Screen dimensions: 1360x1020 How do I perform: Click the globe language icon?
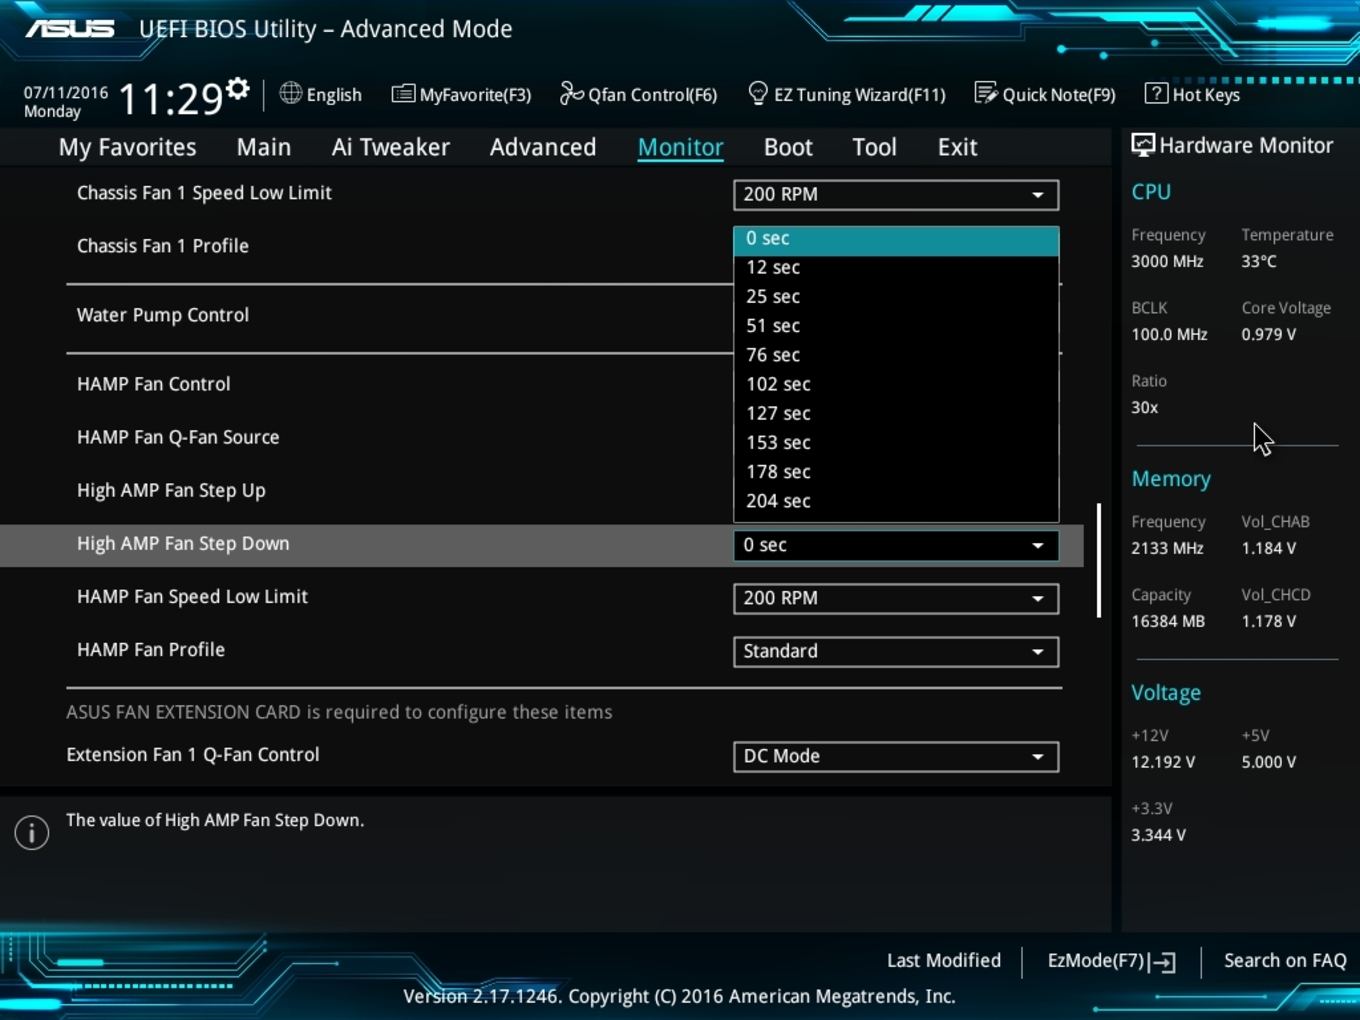(x=290, y=93)
